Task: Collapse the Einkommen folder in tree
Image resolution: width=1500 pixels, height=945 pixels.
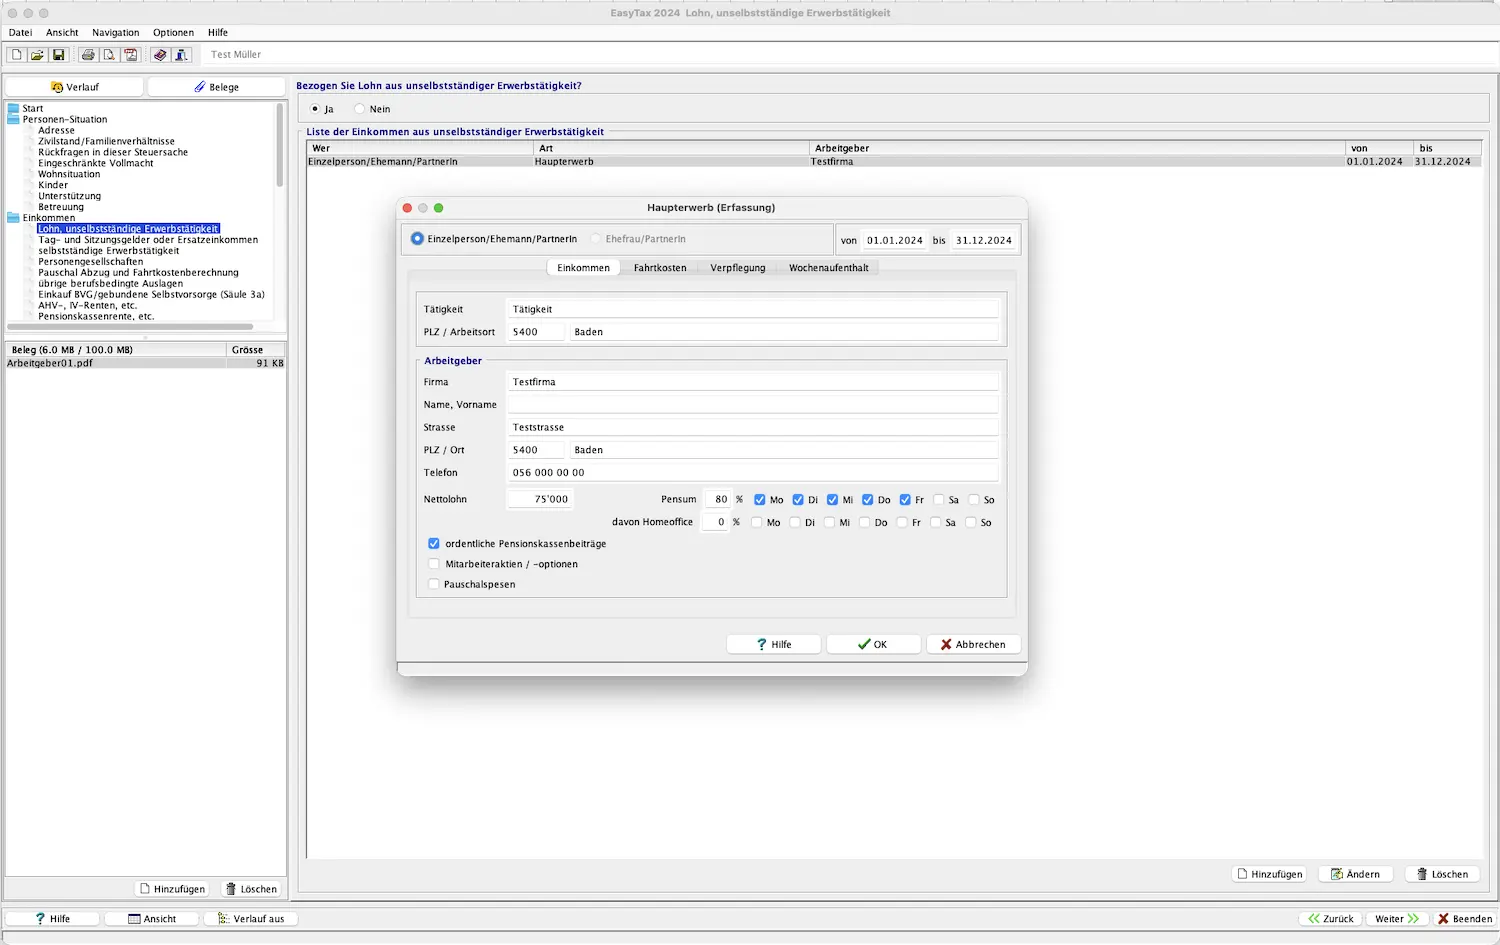Action: pos(13,218)
